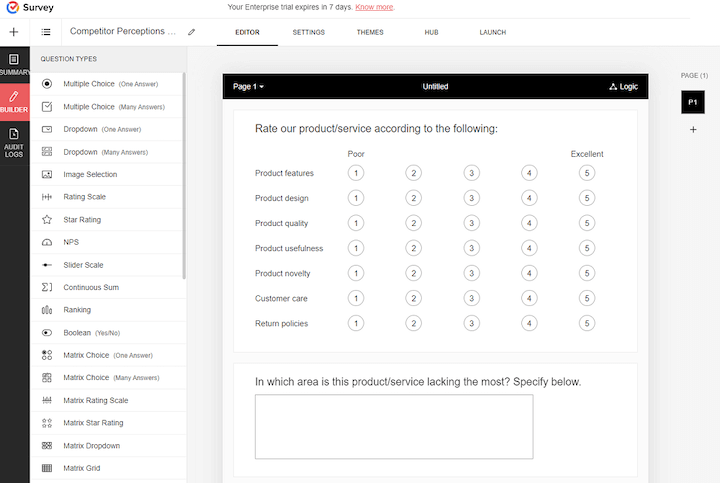Click the pencil icon to rename survey
Screen dimensions: 720x483
click(x=192, y=32)
